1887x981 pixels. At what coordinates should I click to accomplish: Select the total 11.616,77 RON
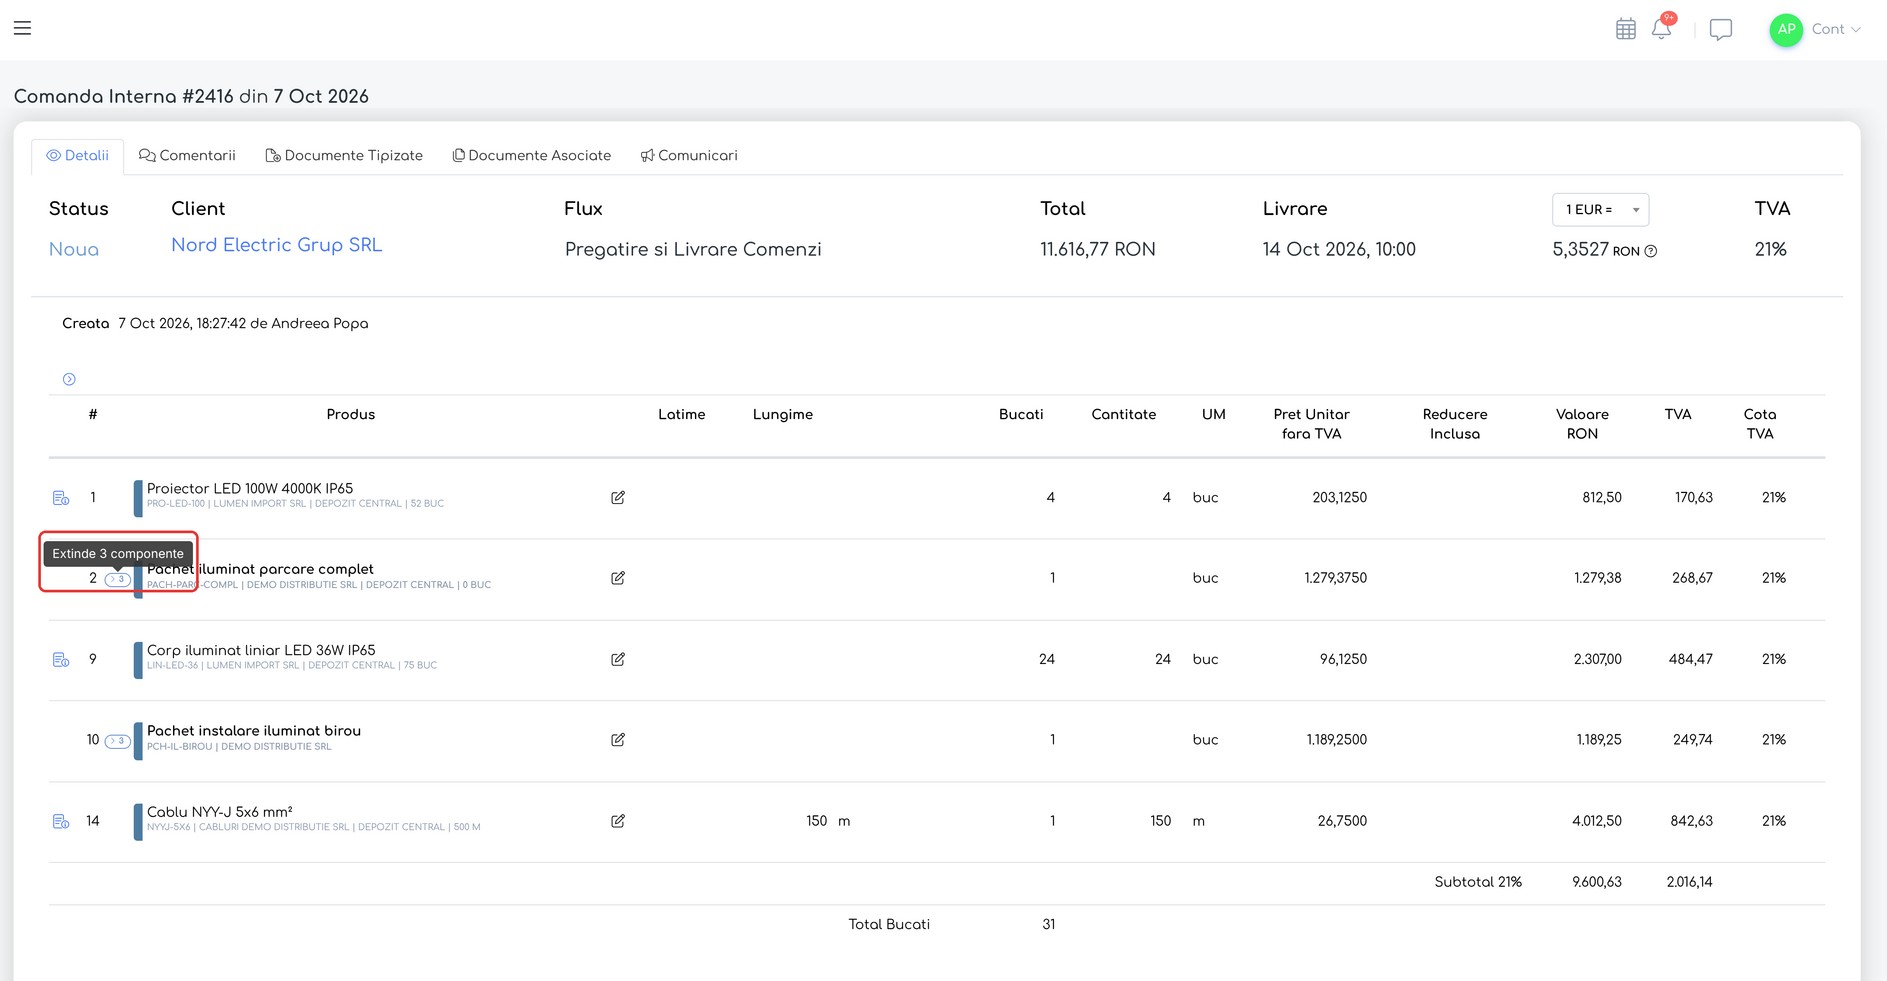click(x=1097, y=249)
